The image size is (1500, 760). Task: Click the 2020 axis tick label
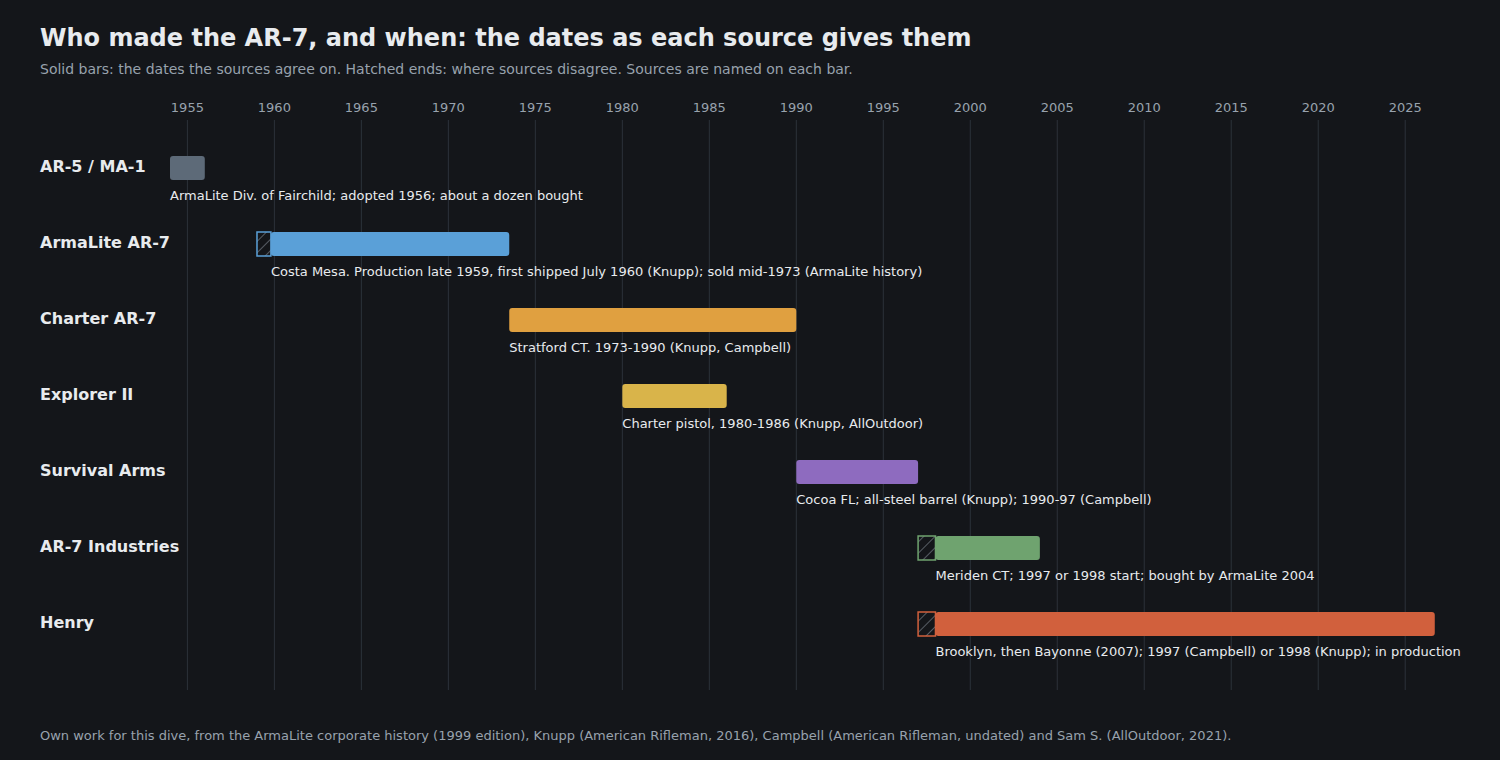click(x=1318, y=108)
